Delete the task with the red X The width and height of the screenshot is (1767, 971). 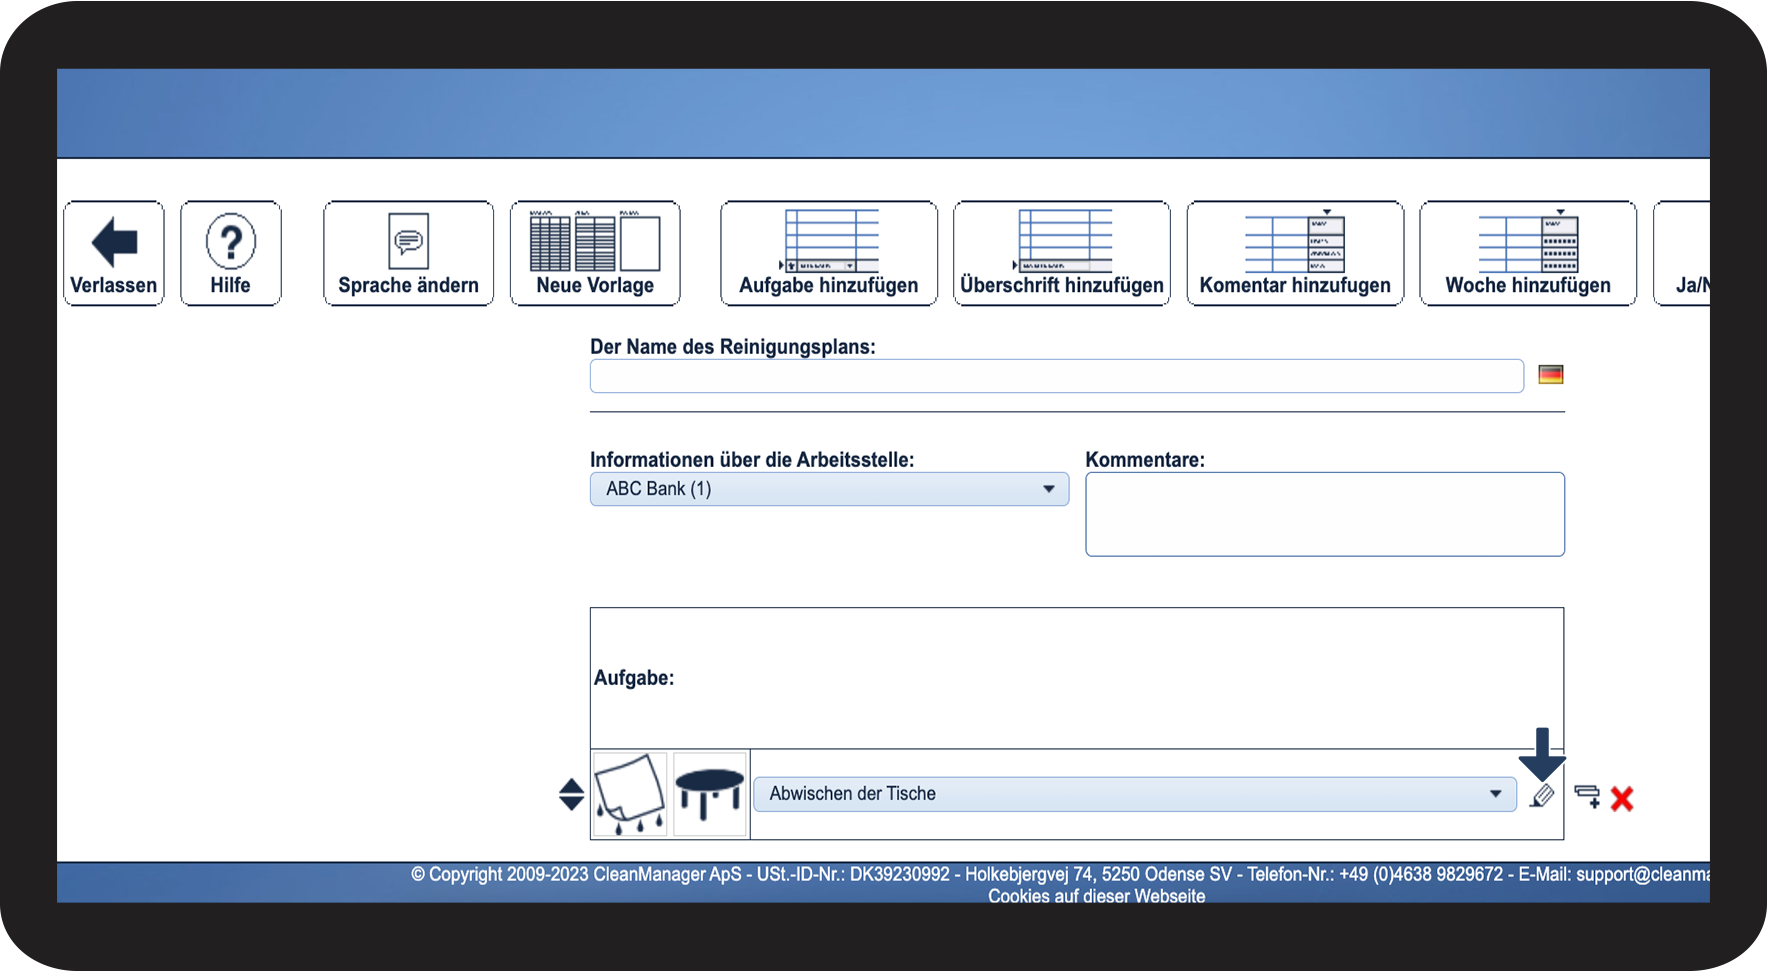tap(1622, 798)
